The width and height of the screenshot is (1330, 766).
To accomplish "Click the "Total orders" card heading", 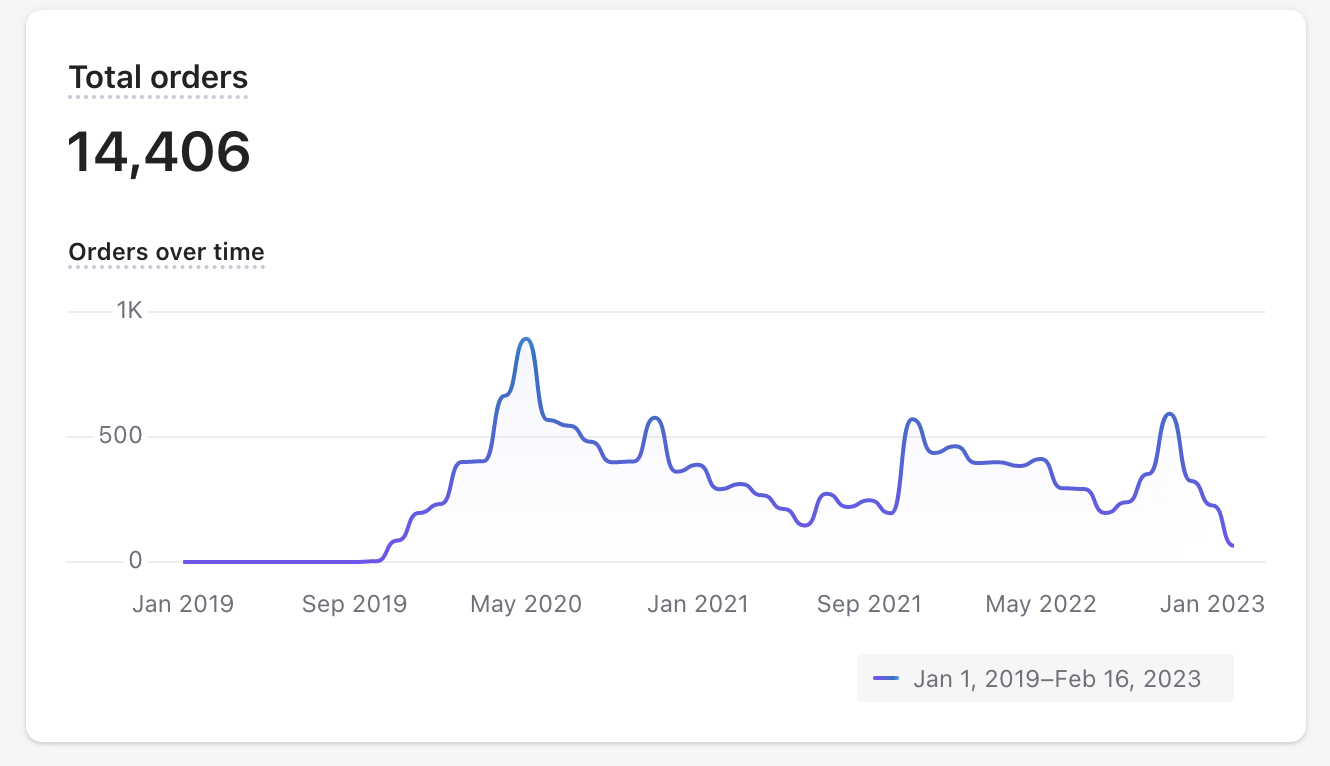I will pyautogui.click(x=158, y=78).
